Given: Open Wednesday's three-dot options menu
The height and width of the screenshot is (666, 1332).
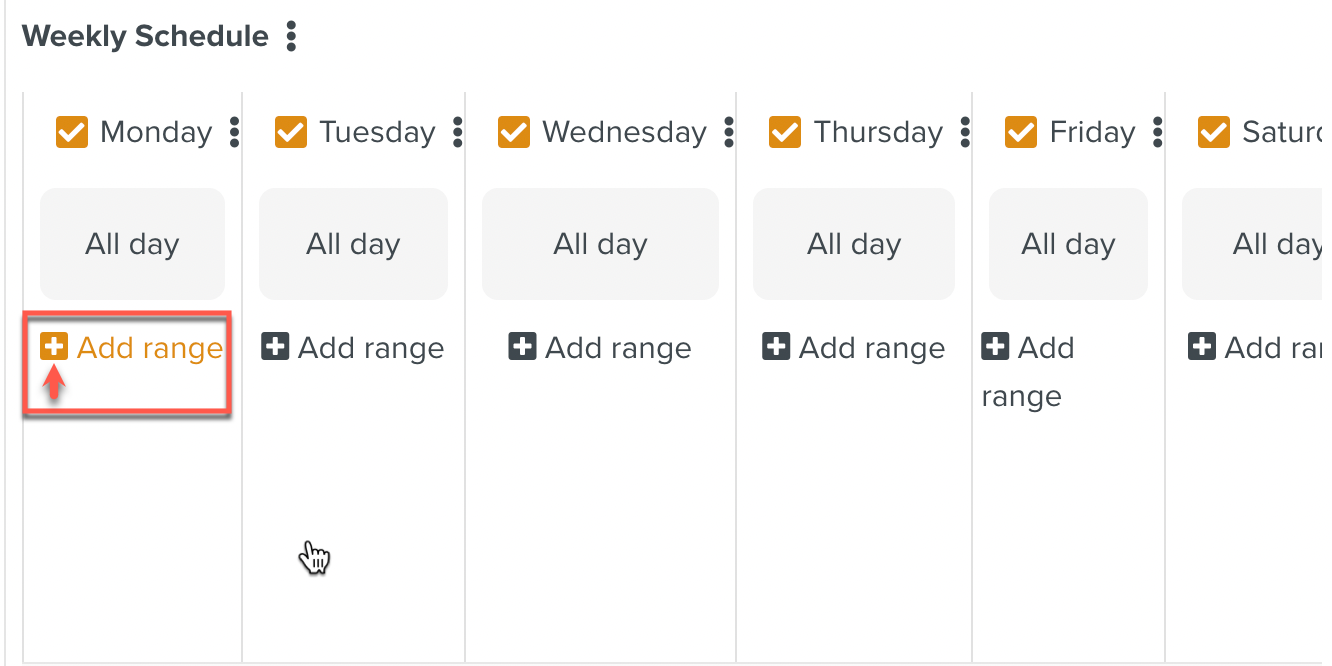Looking at the screenshot, I should 729,132.
